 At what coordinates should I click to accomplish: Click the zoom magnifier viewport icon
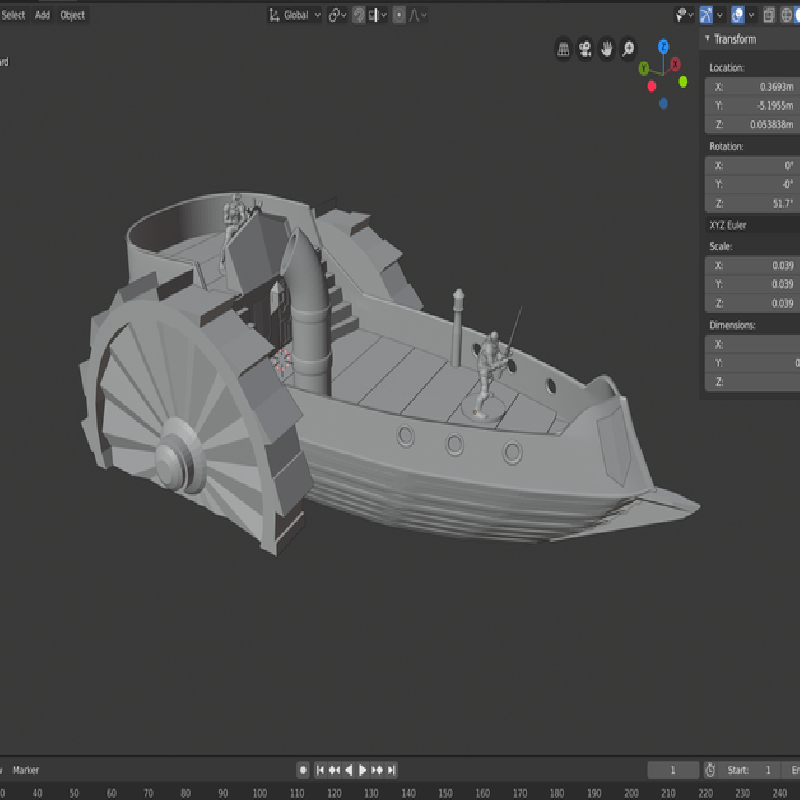(628, 48)
